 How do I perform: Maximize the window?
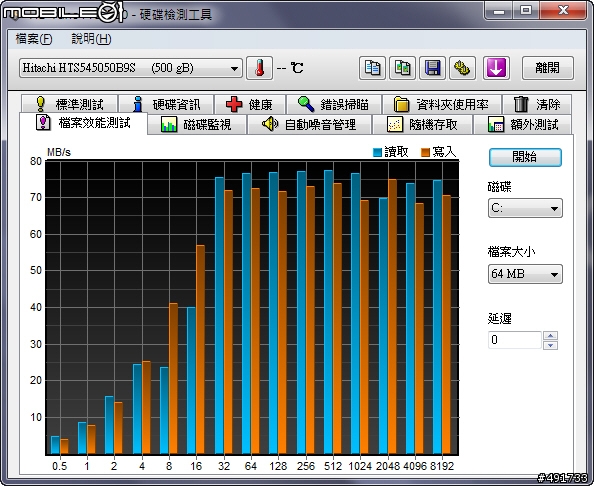526,11
